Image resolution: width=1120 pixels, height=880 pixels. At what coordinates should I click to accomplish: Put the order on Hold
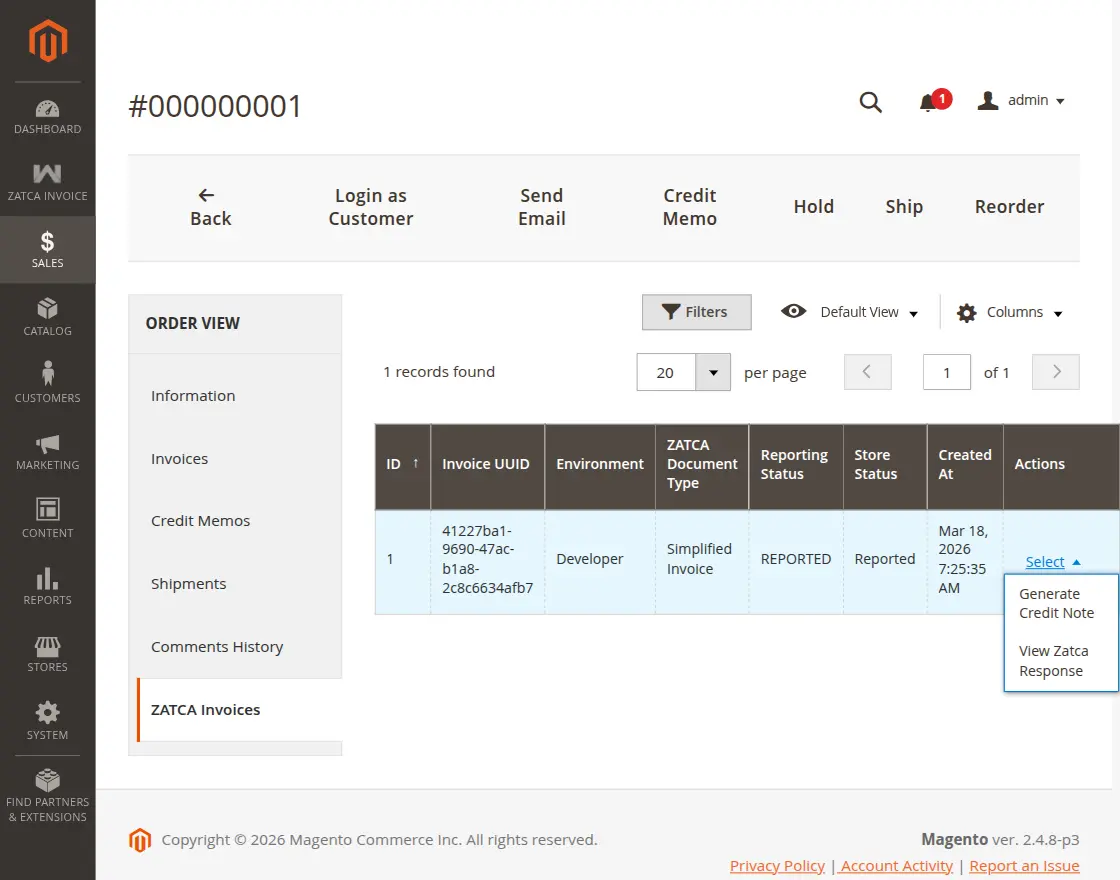tap(814, 207)
